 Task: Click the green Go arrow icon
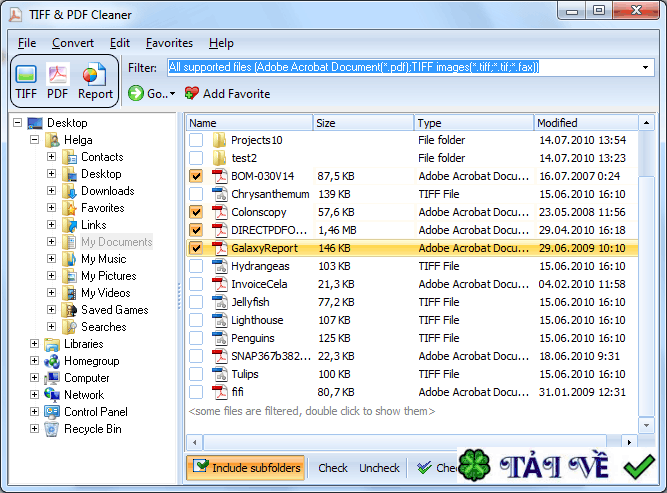(x=136, y=93)
